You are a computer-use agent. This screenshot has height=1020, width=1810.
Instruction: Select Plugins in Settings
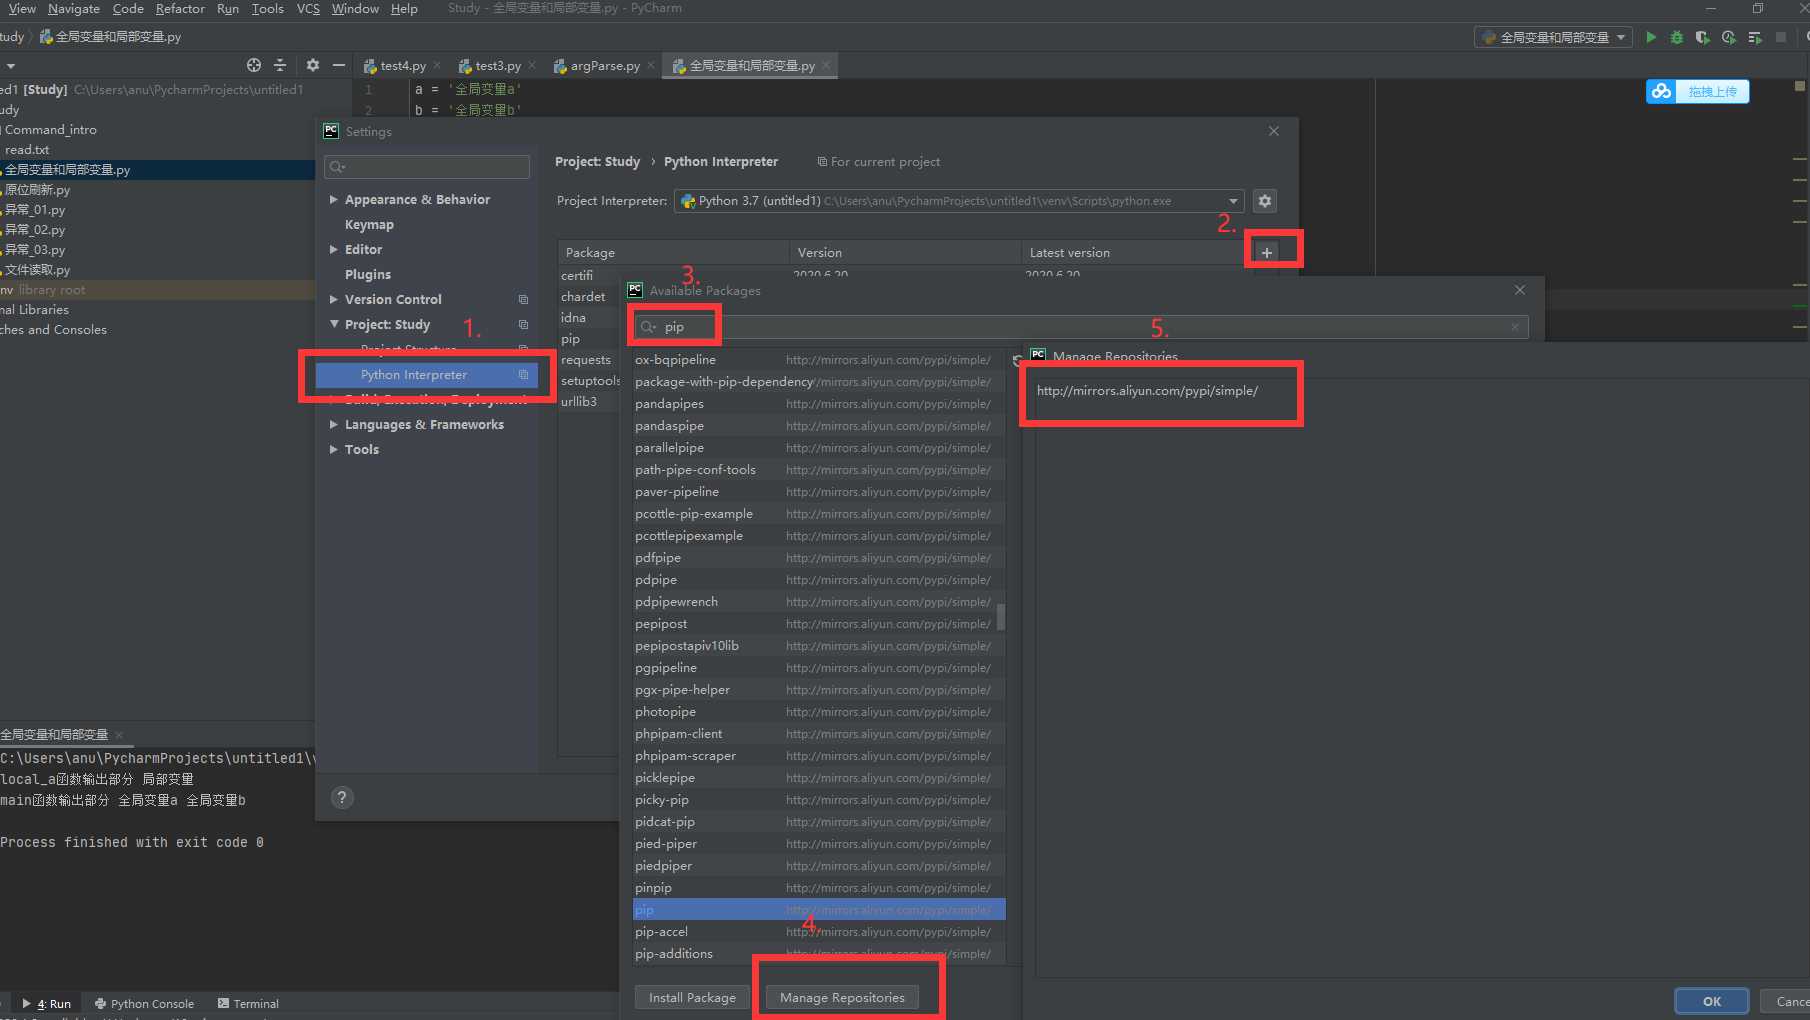[368, 274]
